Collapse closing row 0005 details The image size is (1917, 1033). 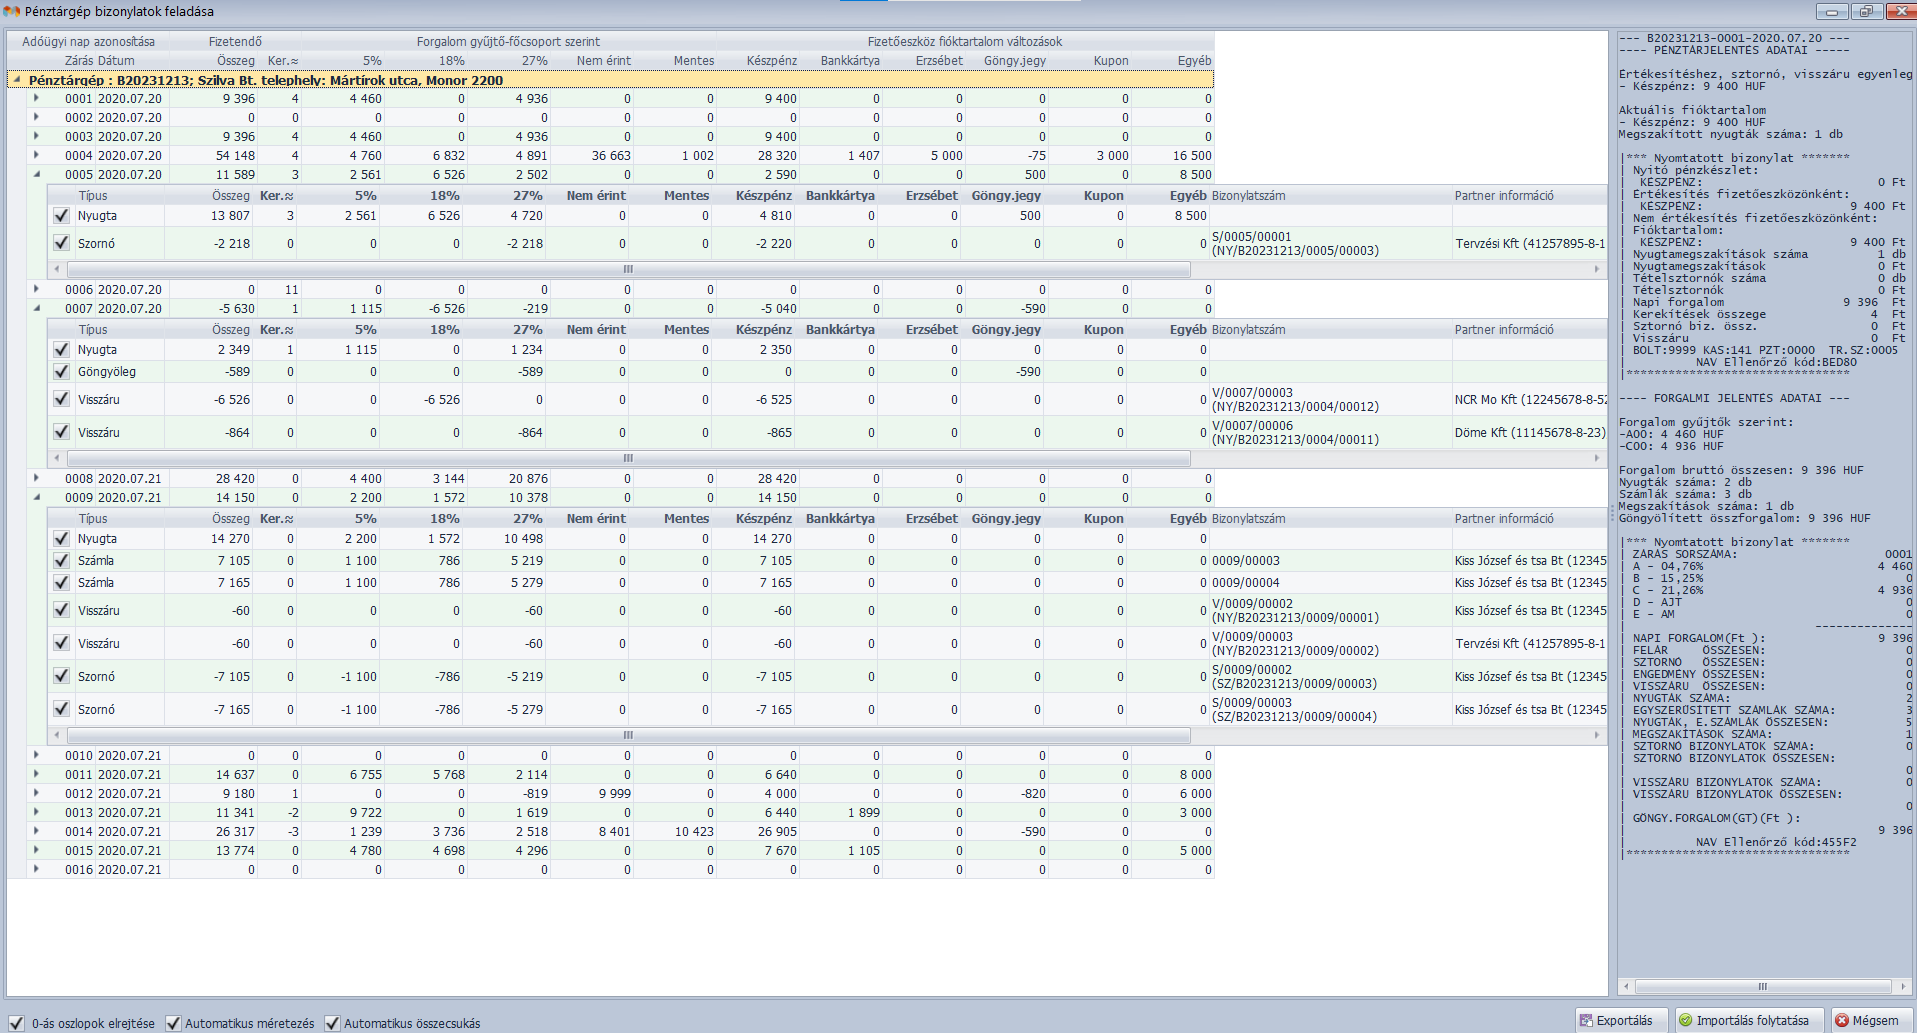pos(37,174)
